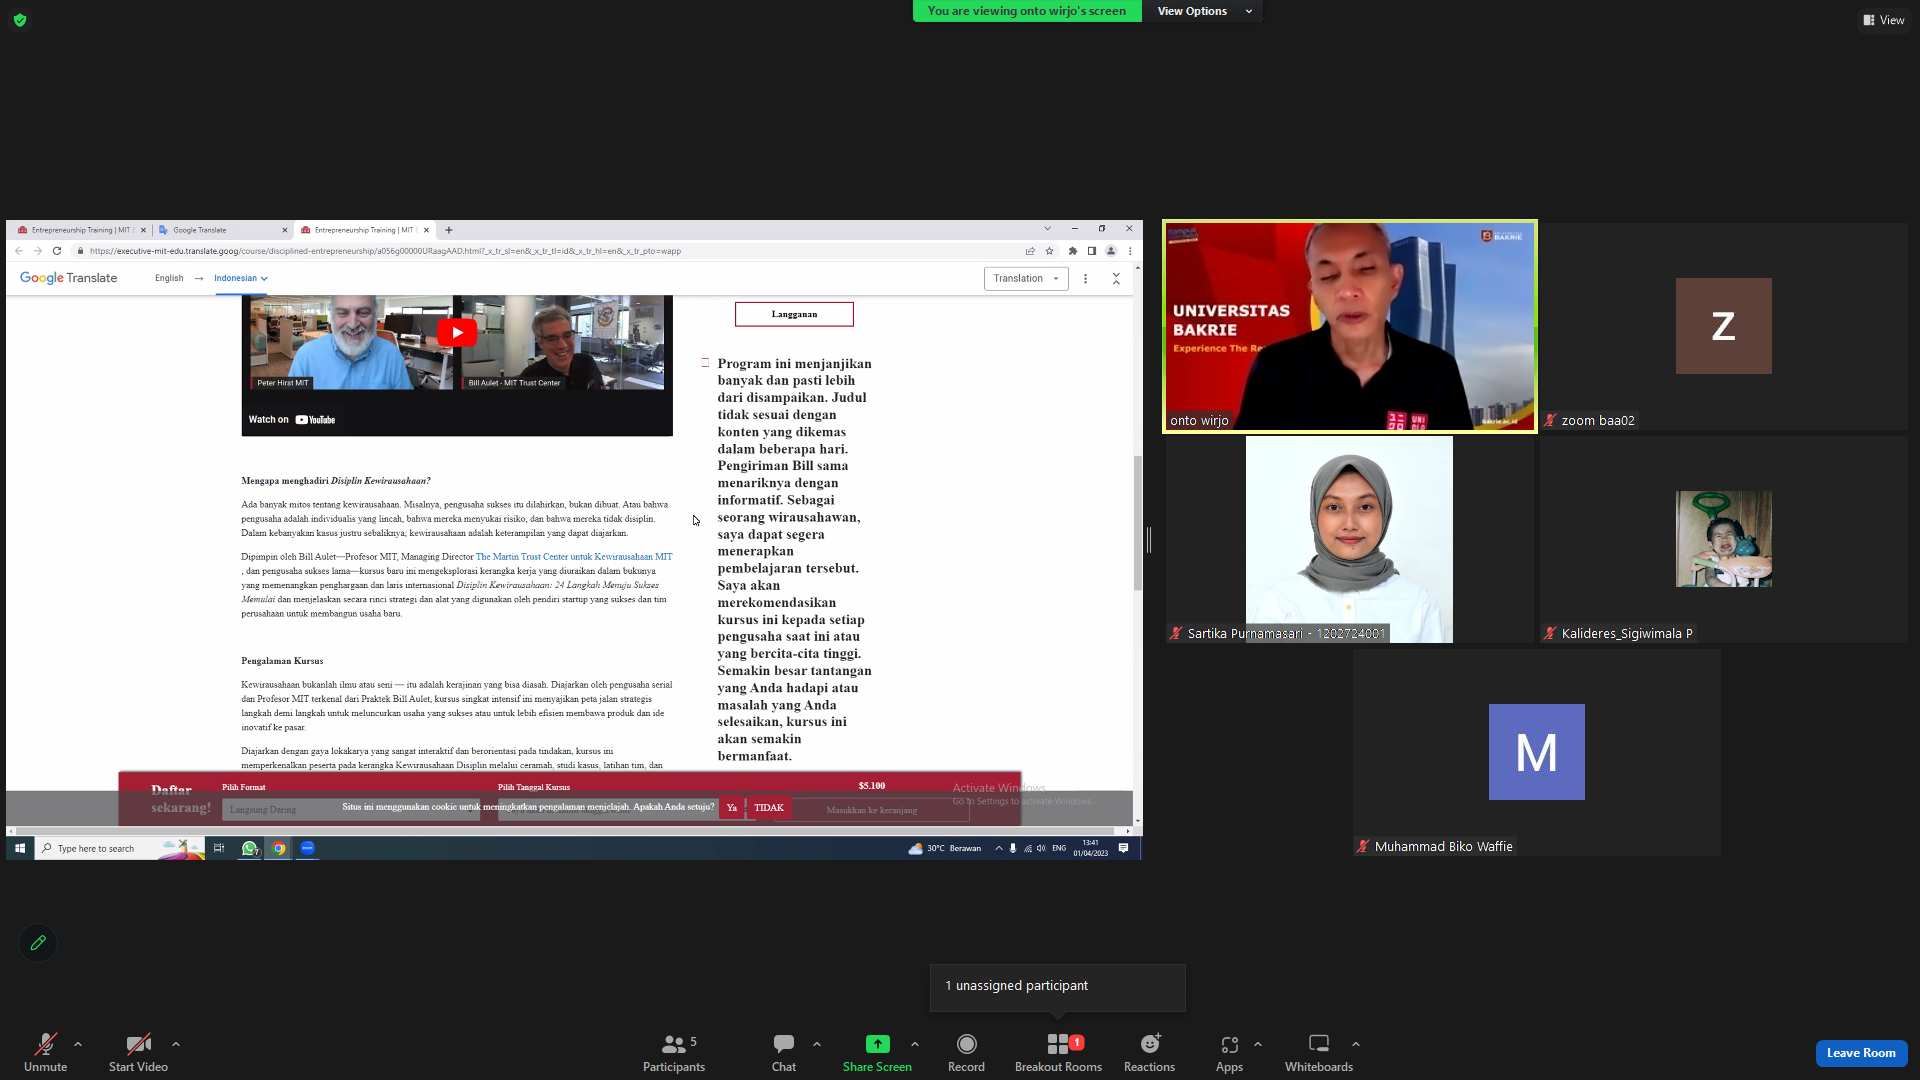Image resolution: width=1920 pixels, height=1080 pixels.
Task: Click the Watch on YouTube link
Action: pos(292,420)
